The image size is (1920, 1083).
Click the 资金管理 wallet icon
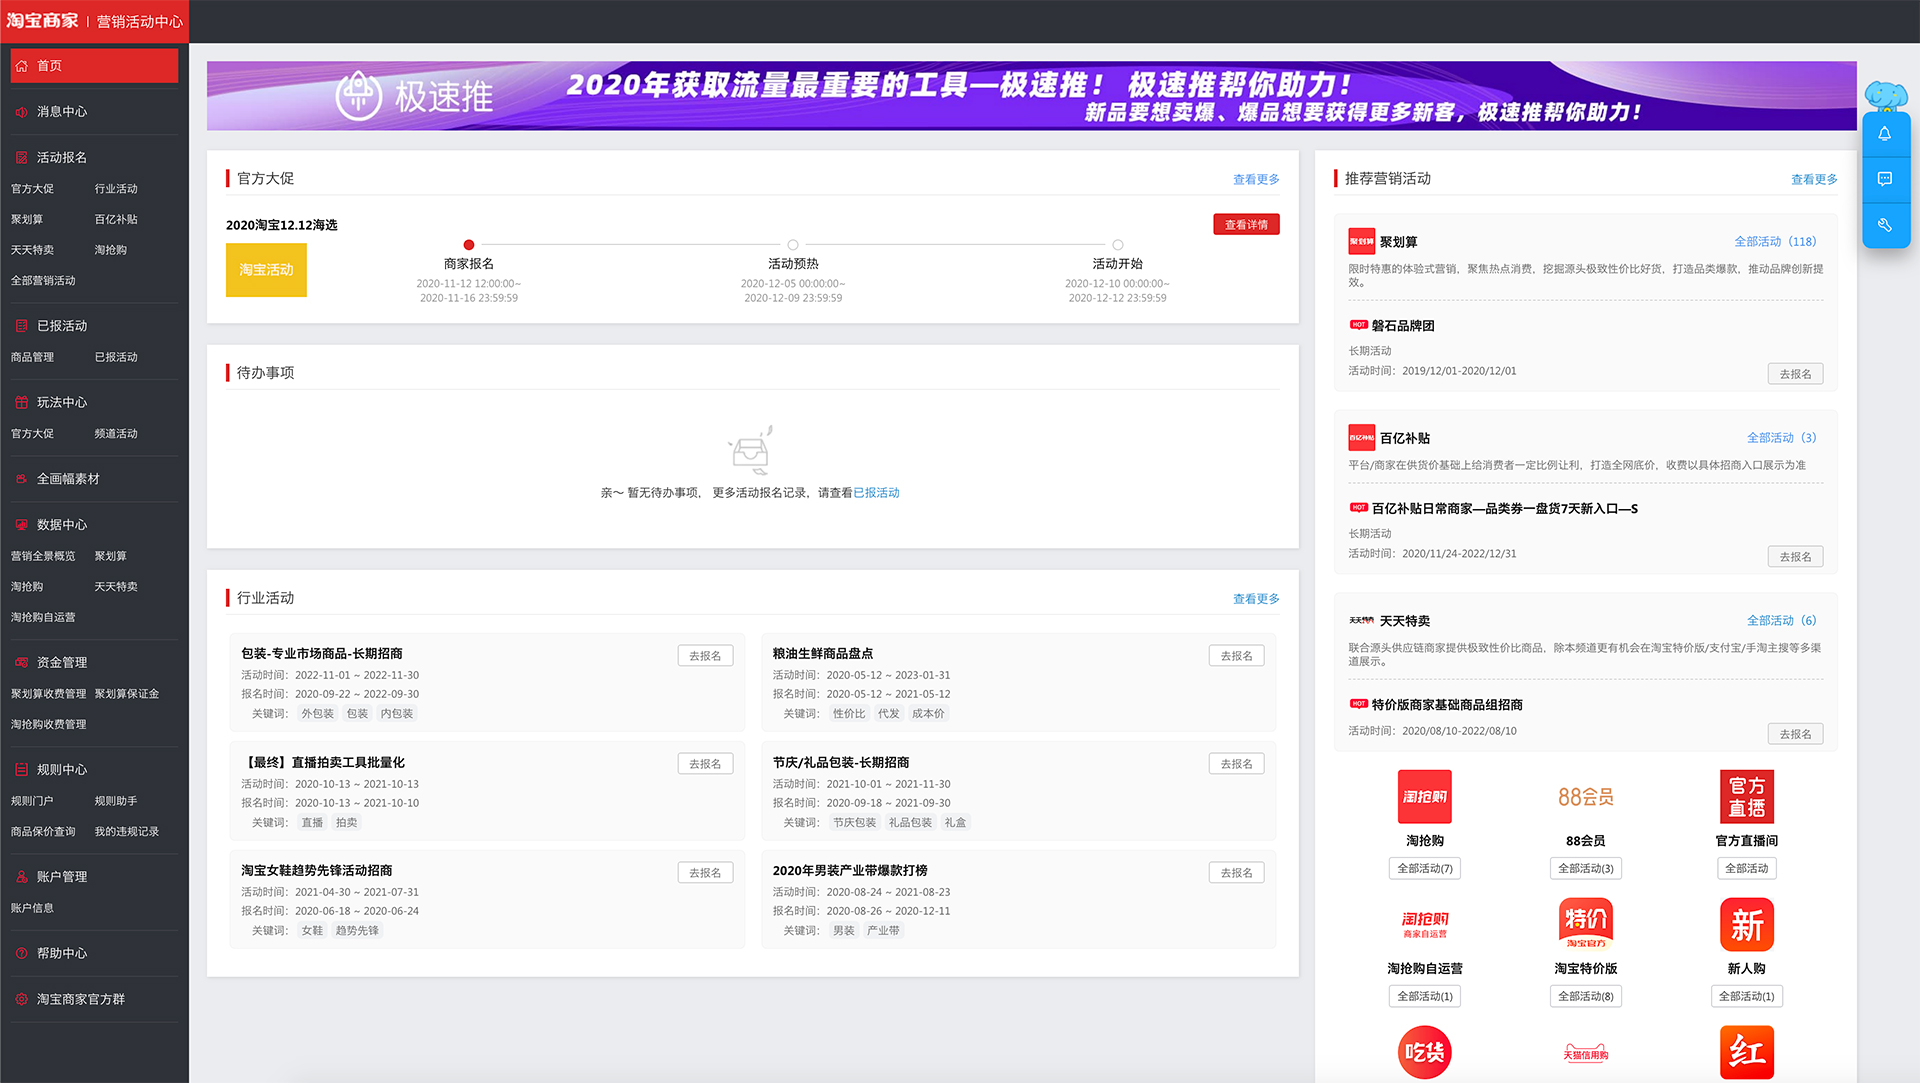(21, 663)
